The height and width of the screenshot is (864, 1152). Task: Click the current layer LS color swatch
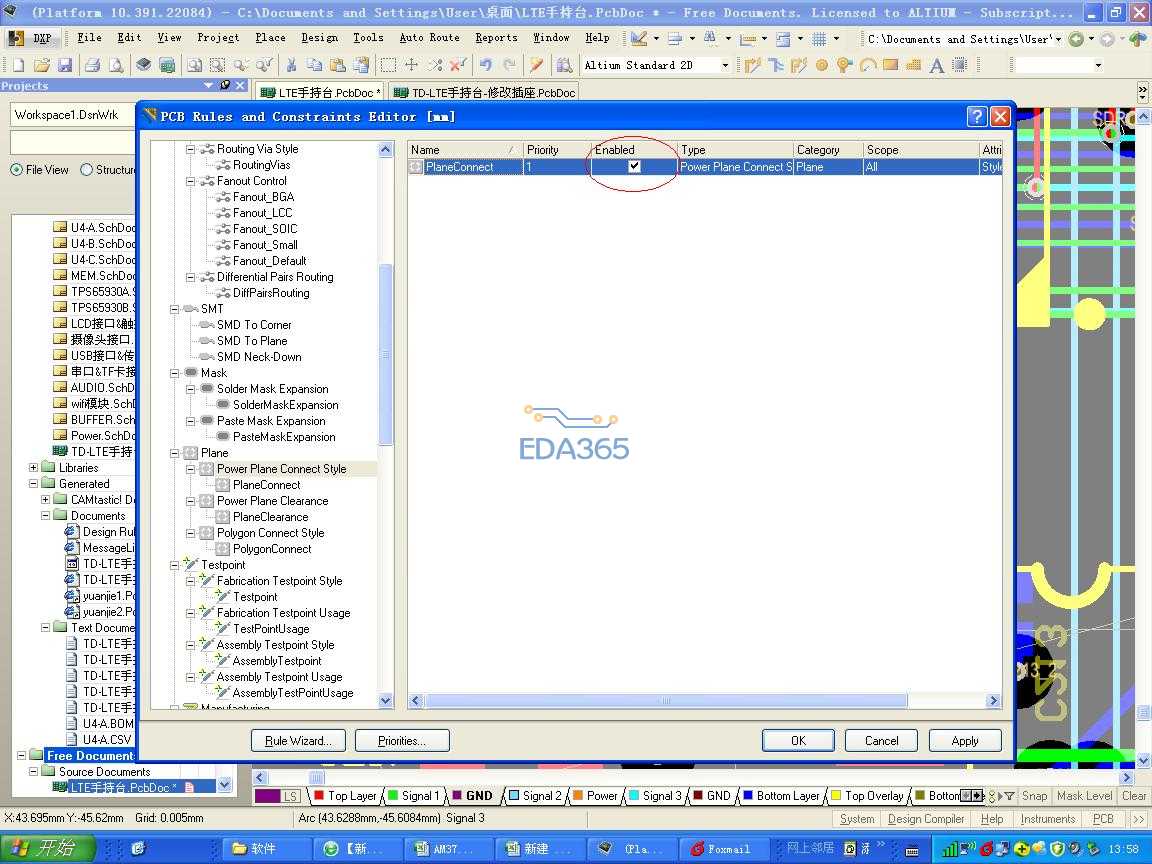(268, 796)
